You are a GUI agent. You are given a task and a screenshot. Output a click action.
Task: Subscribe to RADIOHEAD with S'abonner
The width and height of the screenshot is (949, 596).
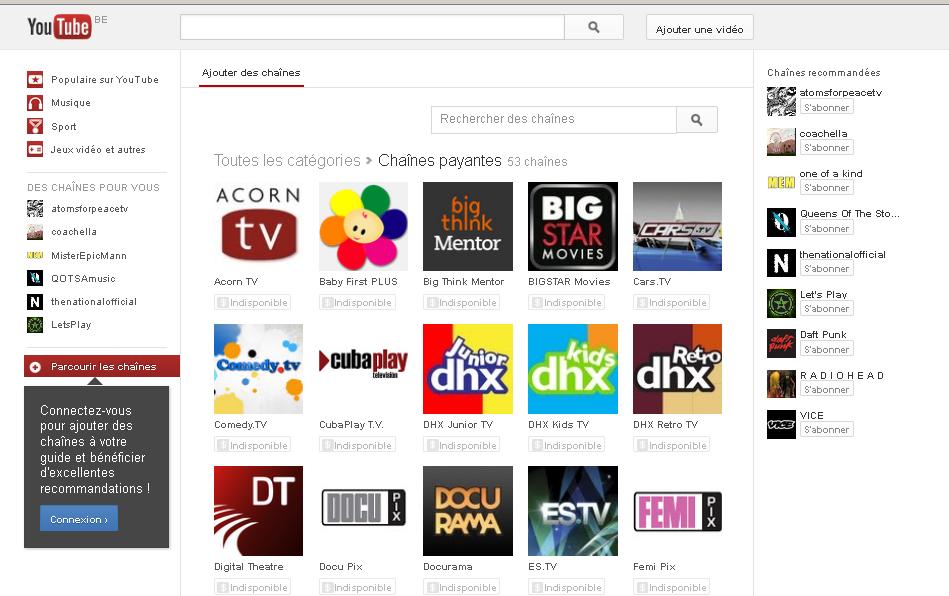[826, 390]
